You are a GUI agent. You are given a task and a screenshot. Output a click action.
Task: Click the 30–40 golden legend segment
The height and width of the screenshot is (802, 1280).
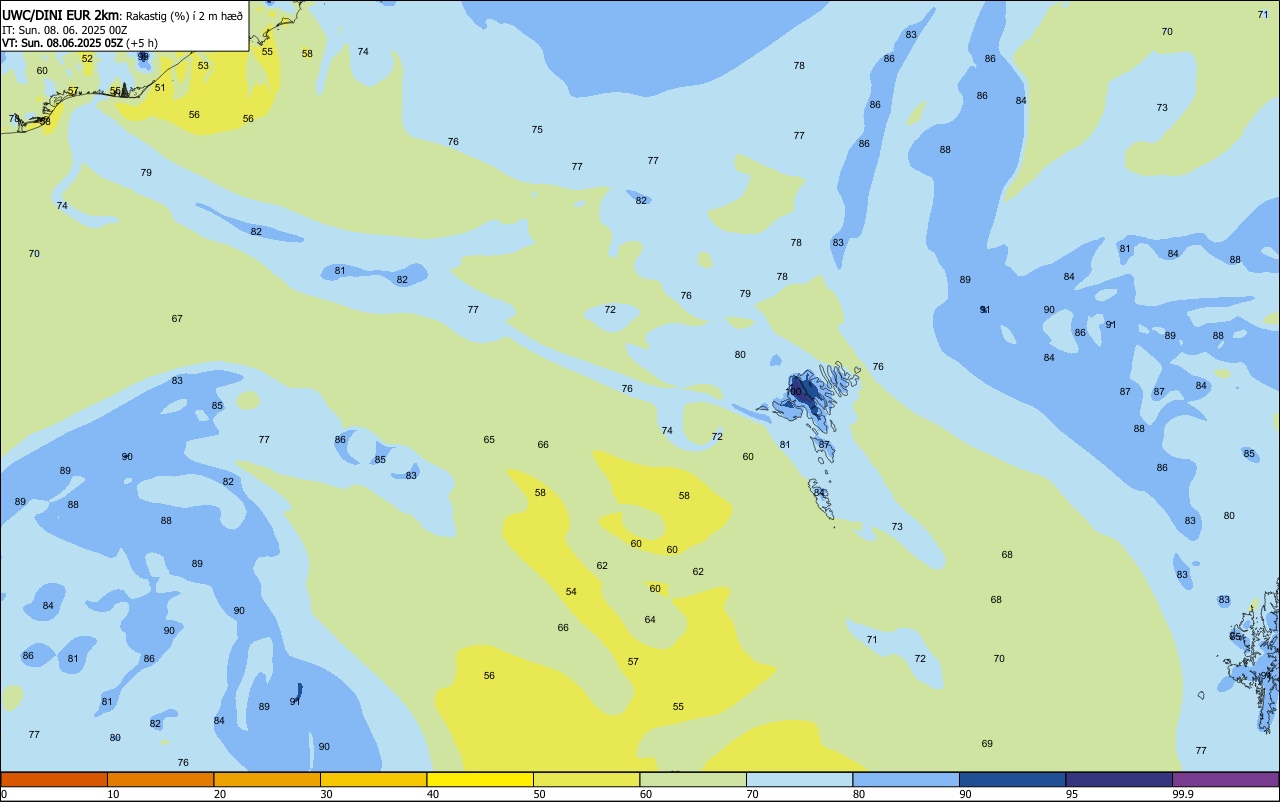[373, 779]
